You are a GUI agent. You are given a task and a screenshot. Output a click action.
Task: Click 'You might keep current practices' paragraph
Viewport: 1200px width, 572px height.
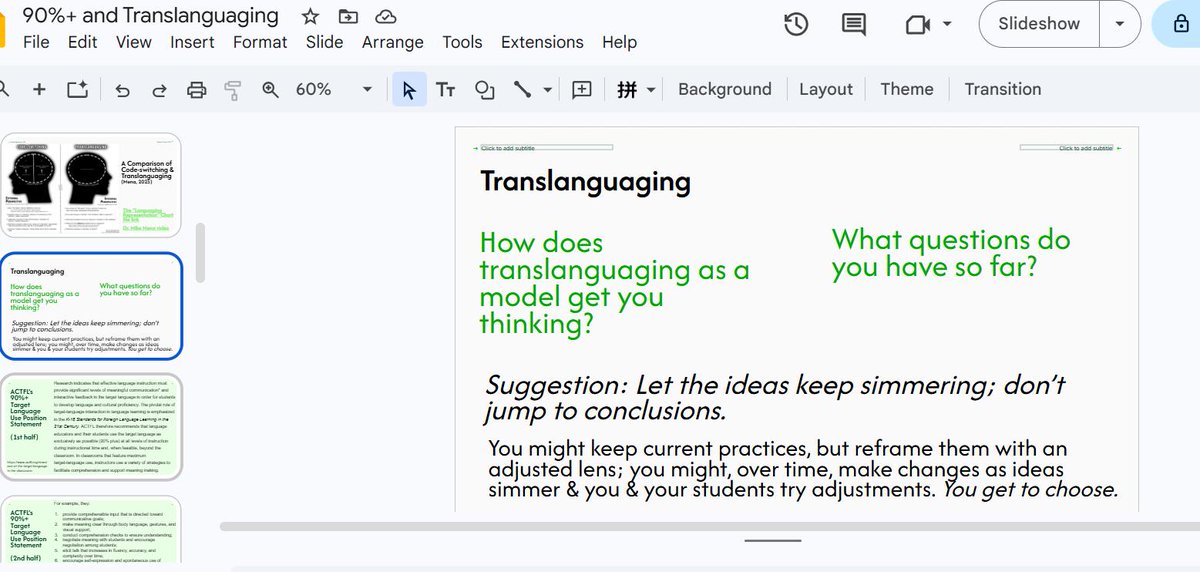tap(802, 469)
